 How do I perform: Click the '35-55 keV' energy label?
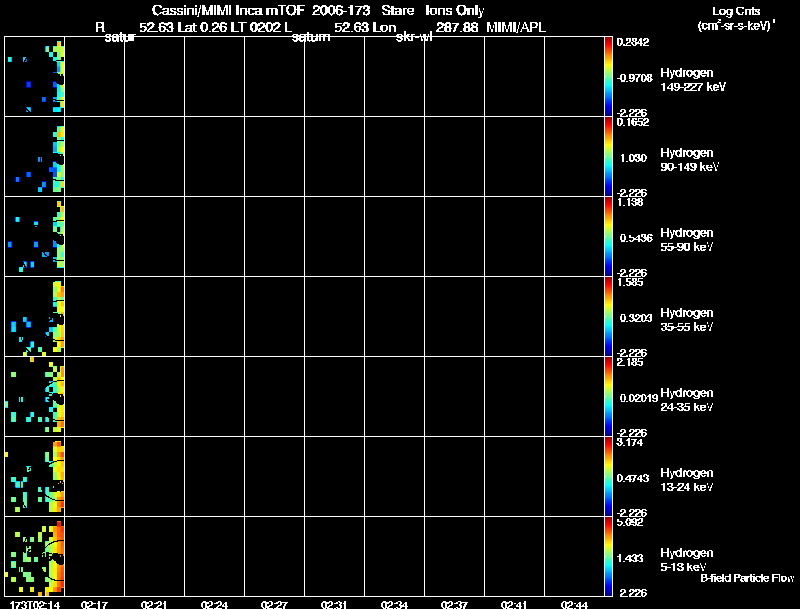[x=686, y=327]
